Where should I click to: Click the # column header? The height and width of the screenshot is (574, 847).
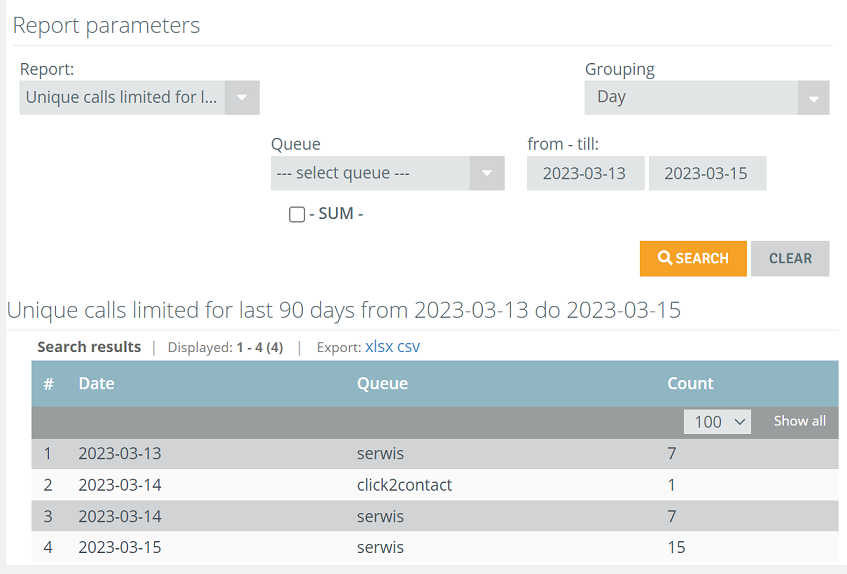click(x=49, y=384)
